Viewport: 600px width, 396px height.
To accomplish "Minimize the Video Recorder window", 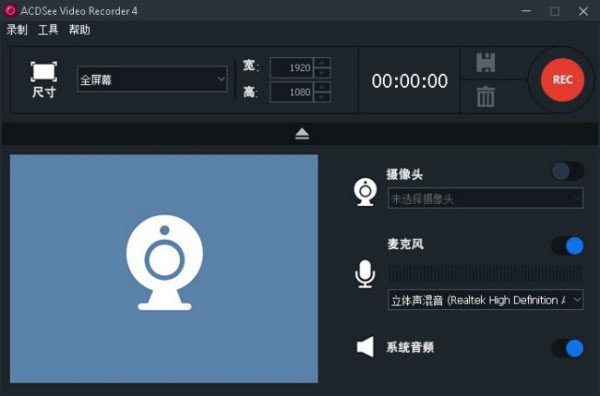I will (x=527, y=11).
